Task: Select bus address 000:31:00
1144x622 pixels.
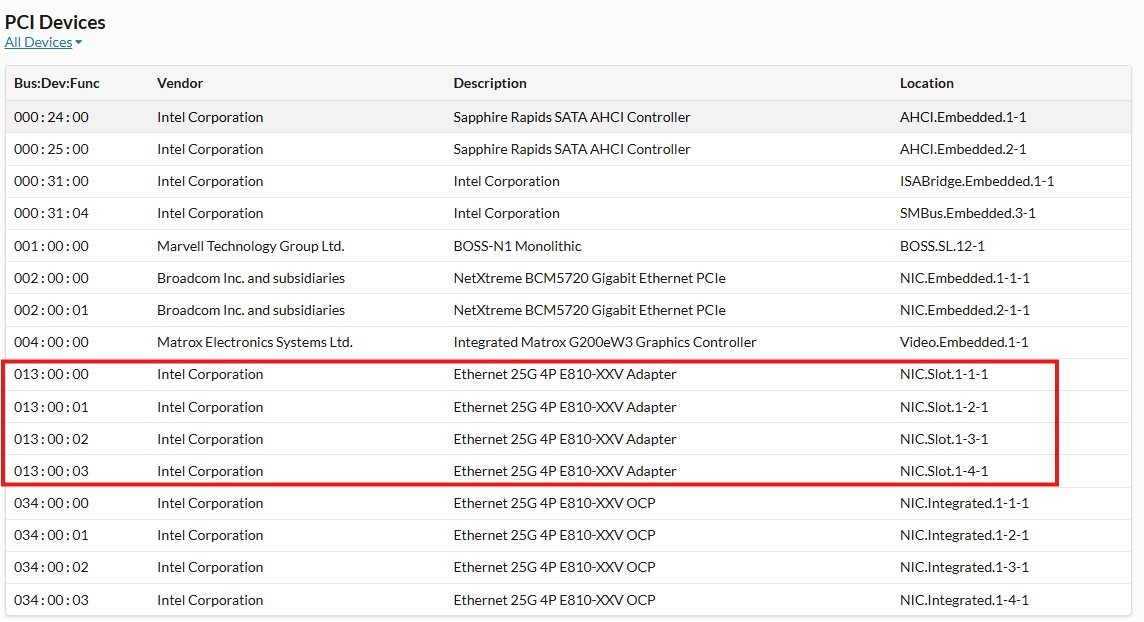Action: (51, 182)
